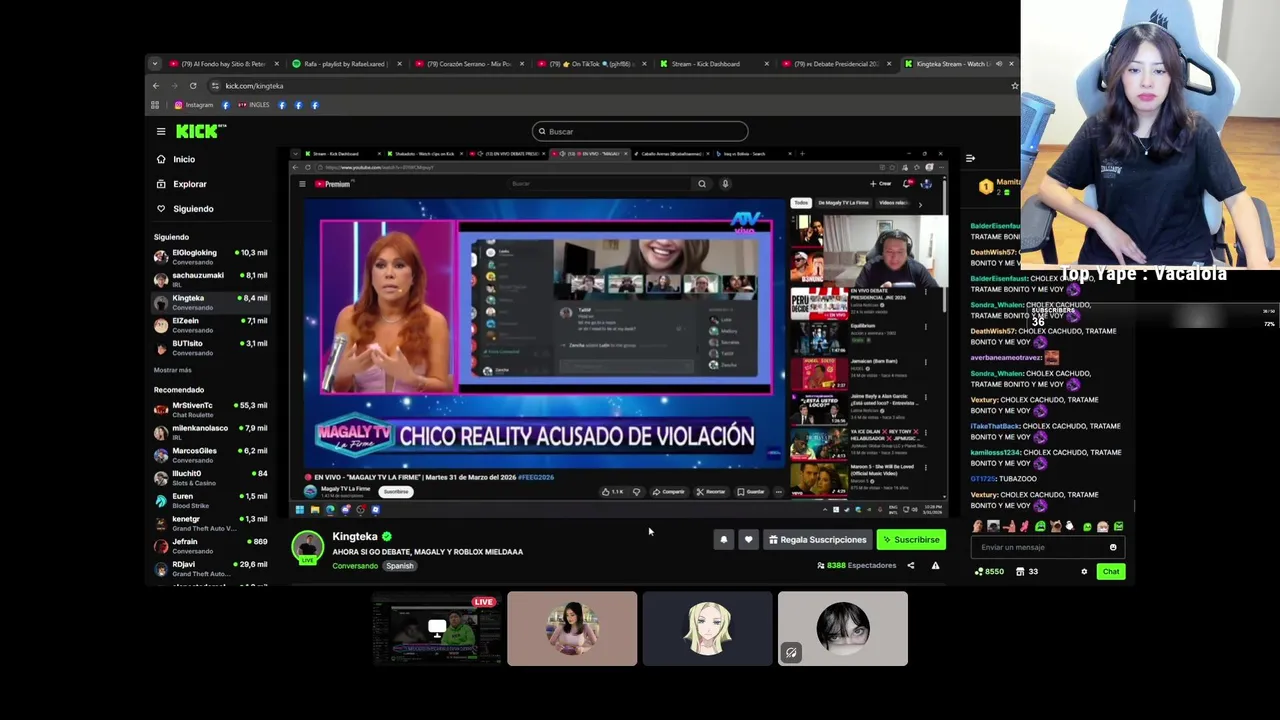
Task: Click the report warning triangle icon
Action: coord(935,566)
